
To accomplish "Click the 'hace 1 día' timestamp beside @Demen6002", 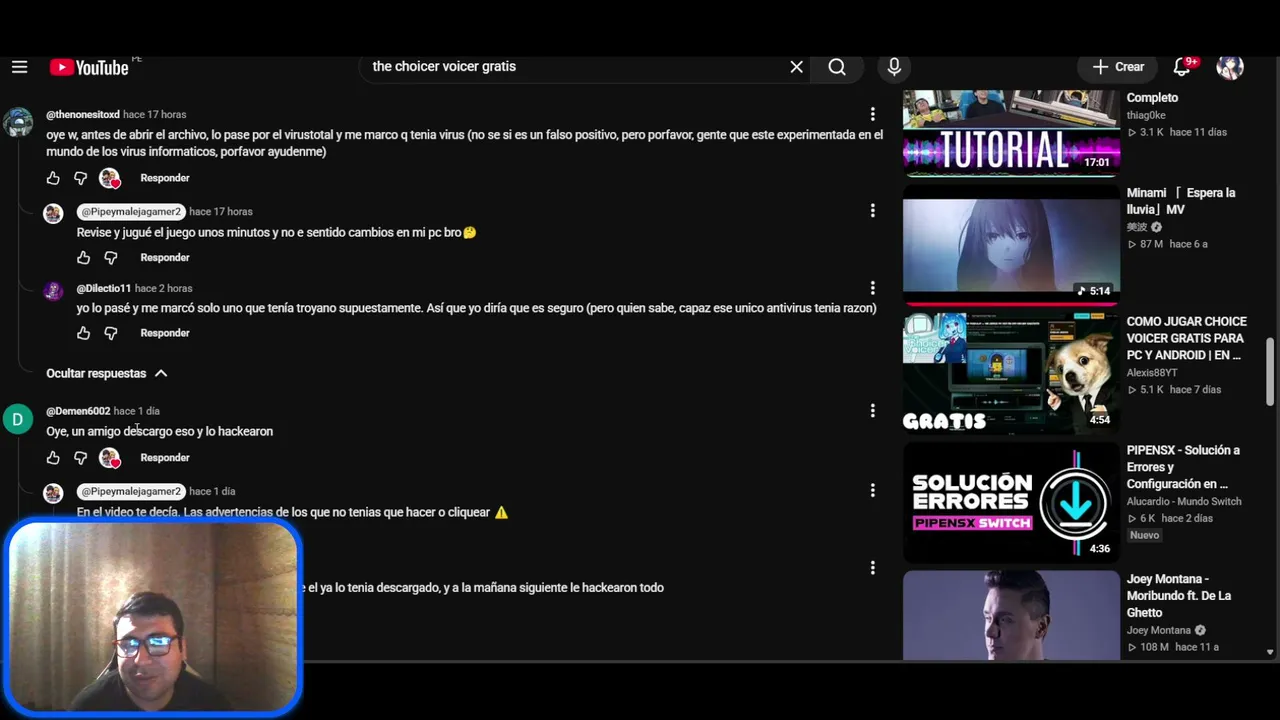I will click(137, 411).
